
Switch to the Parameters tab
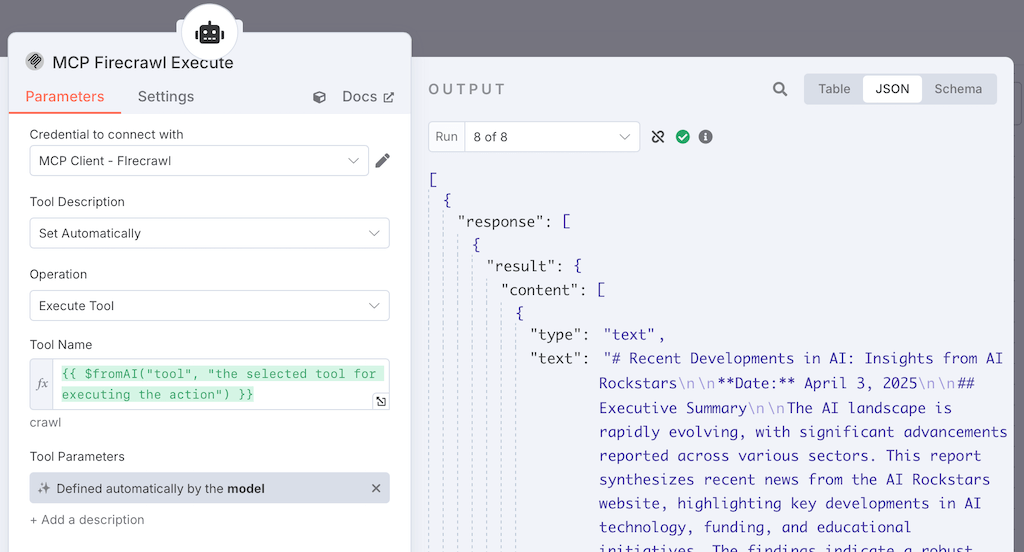click(65, 97)
